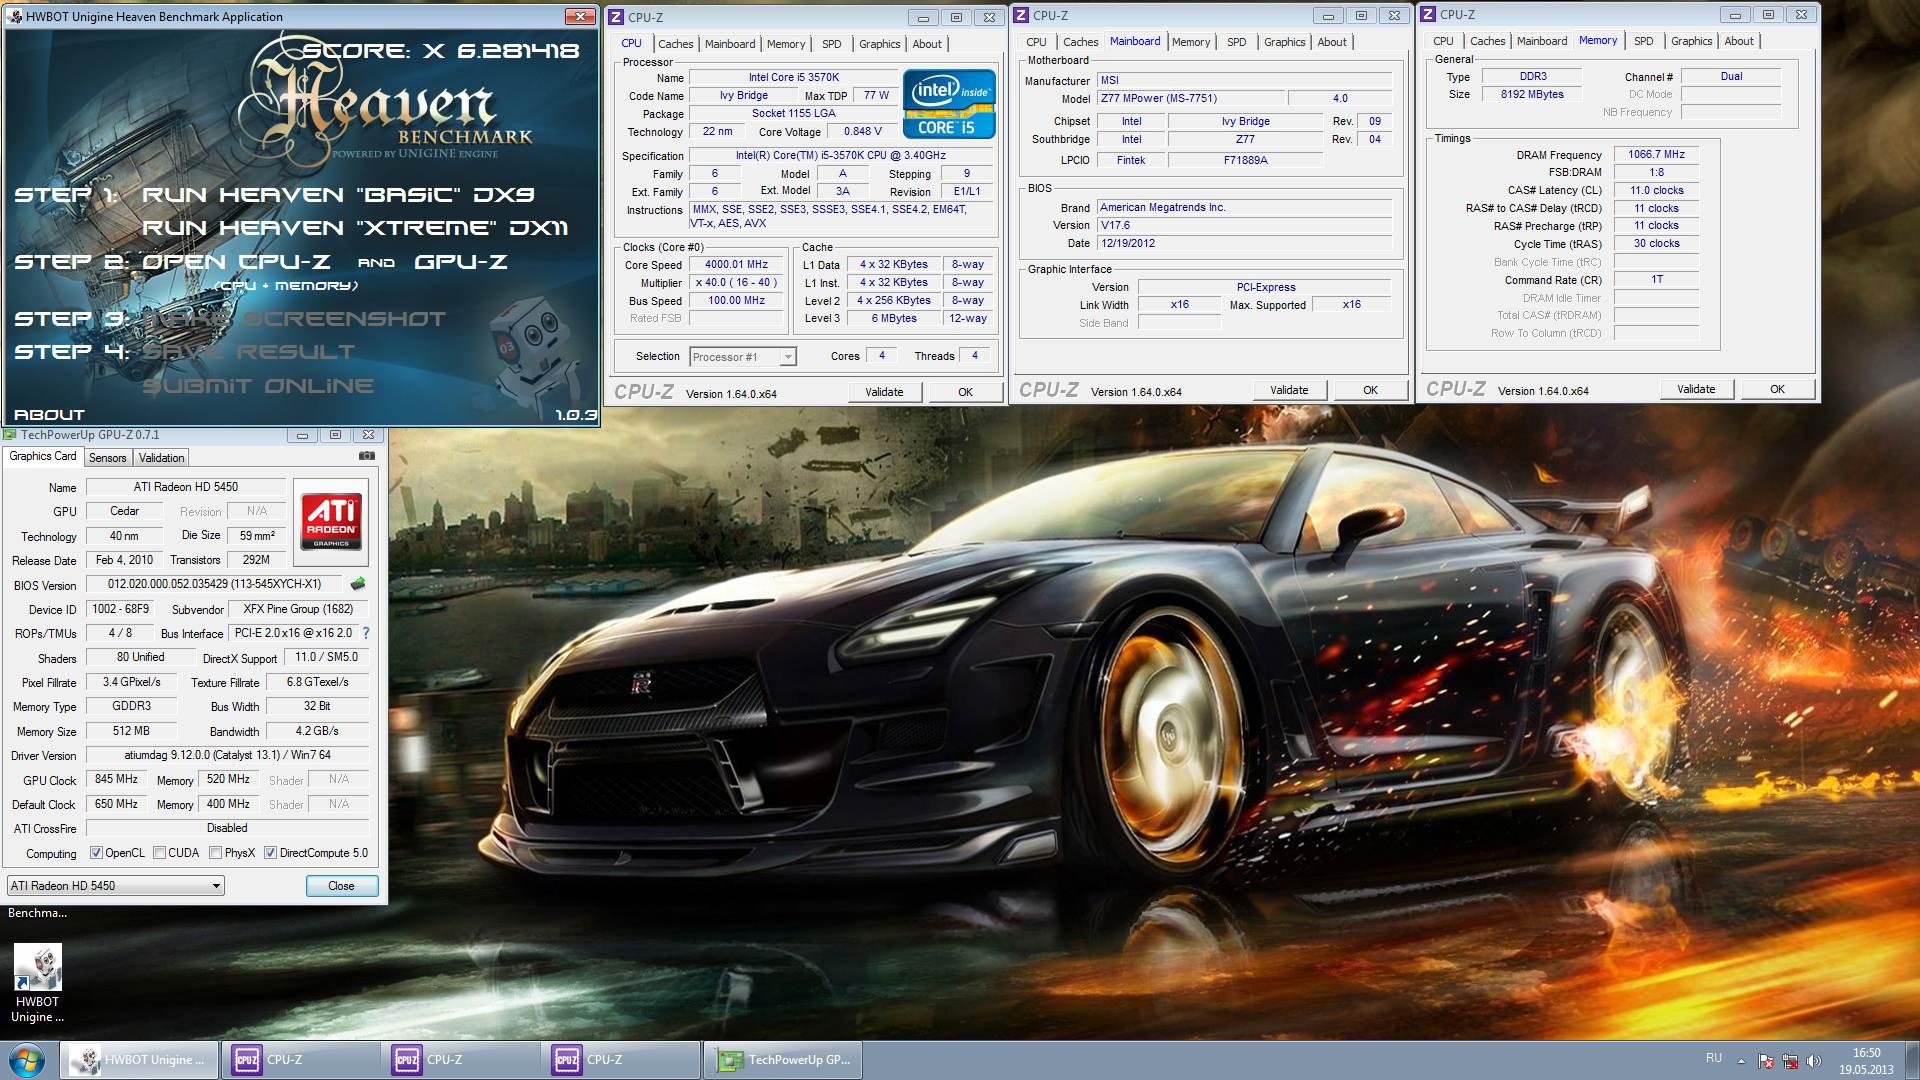
Task: Open the Processor #1 selection dropdown
Action: [x=742, y=357]
